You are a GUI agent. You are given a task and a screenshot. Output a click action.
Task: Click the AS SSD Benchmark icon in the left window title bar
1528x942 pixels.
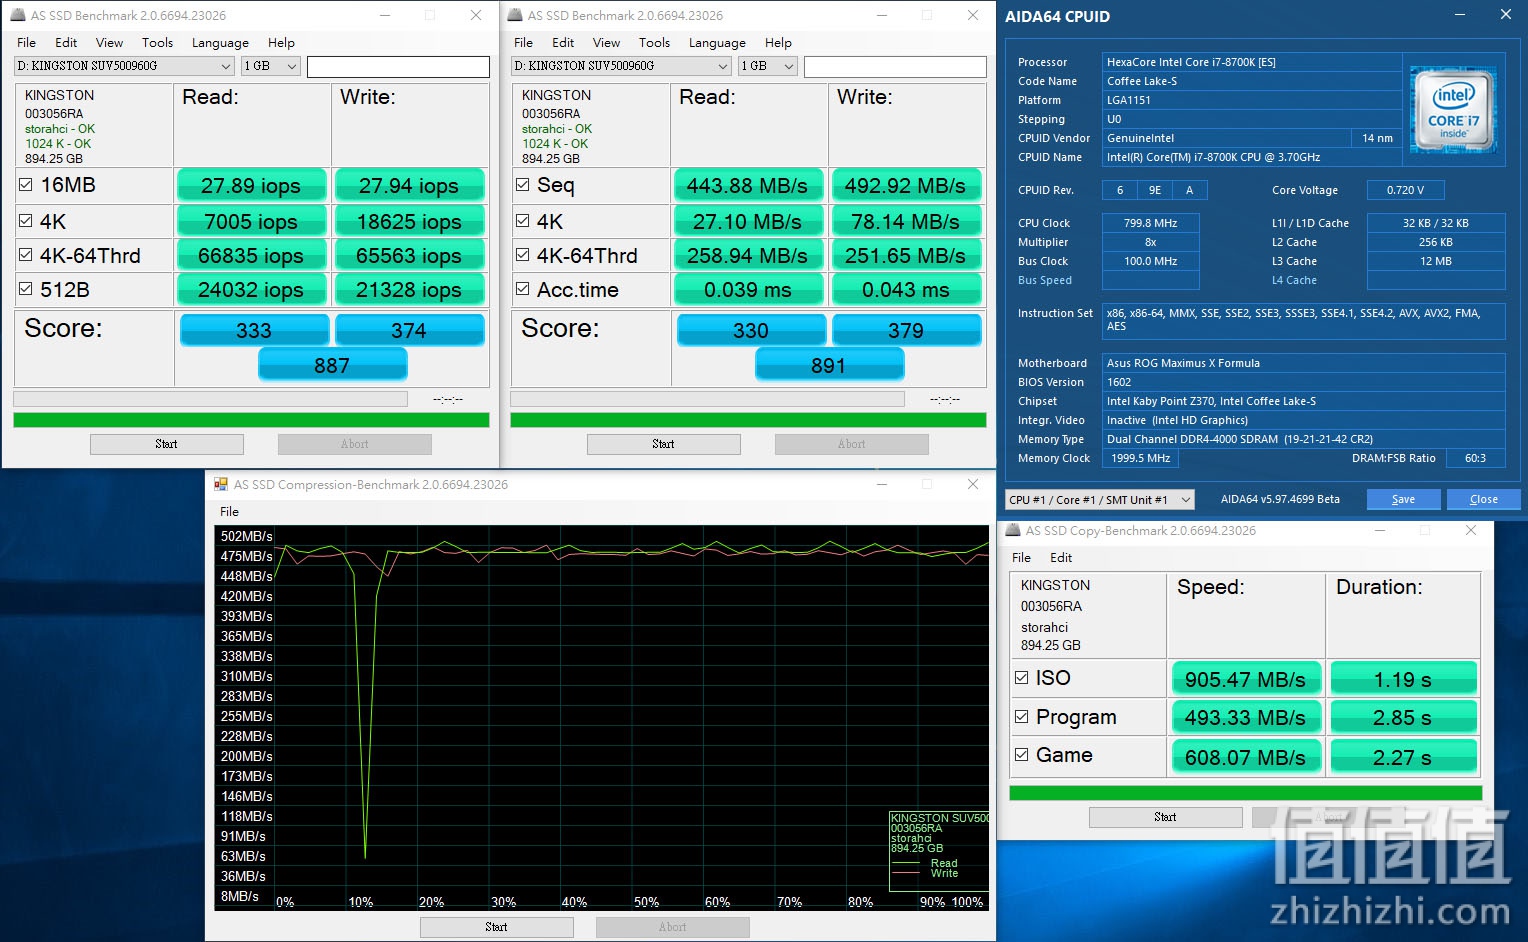click(x=18, y=15)
